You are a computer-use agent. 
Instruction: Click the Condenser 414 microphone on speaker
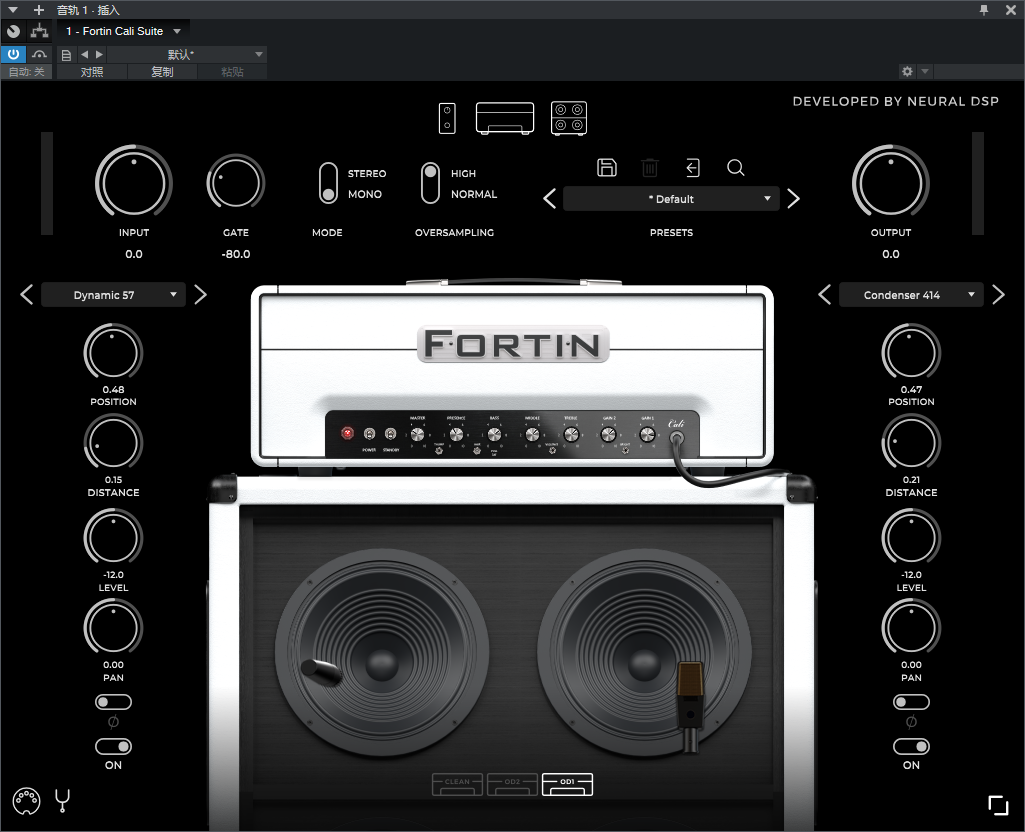[x=690, y=706]
